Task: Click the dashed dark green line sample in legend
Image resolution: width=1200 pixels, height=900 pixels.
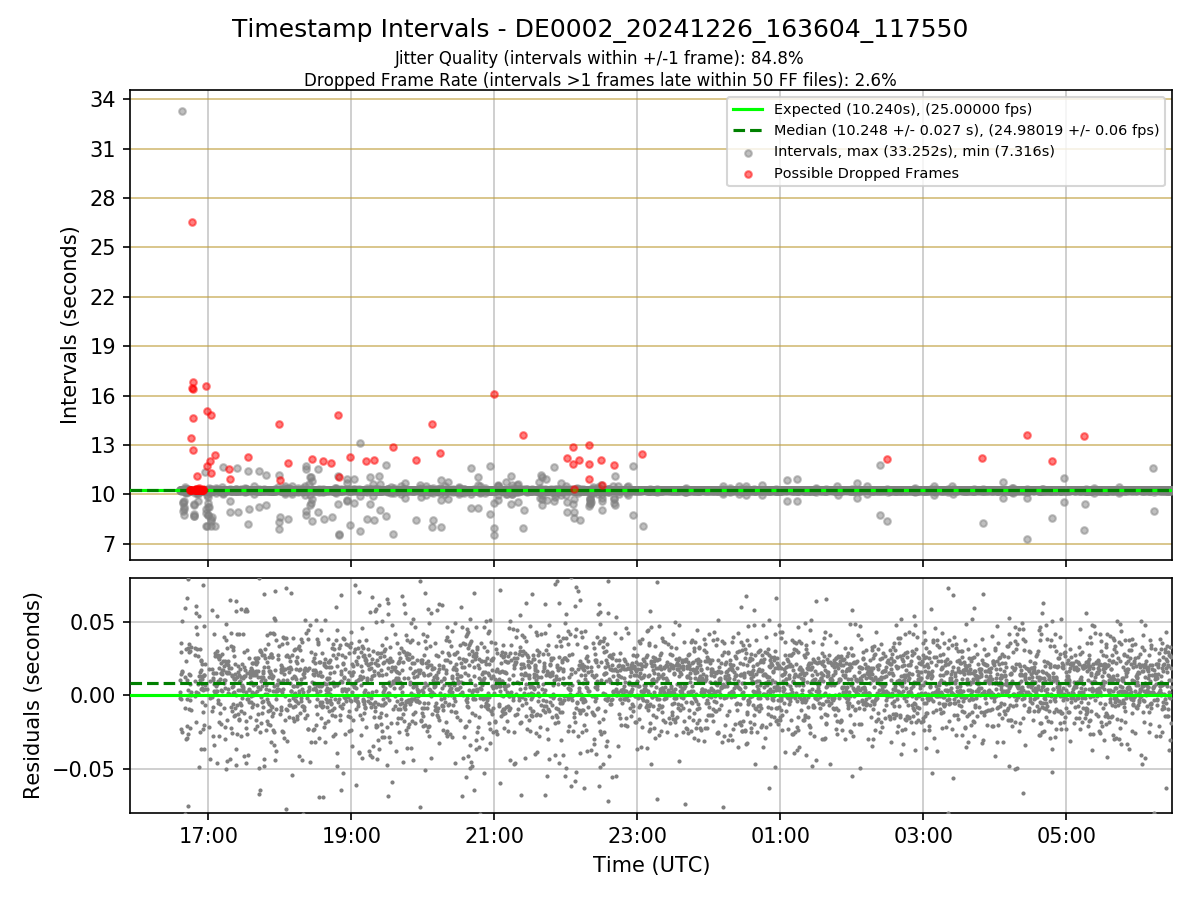Action: click(x=748, y=130)
